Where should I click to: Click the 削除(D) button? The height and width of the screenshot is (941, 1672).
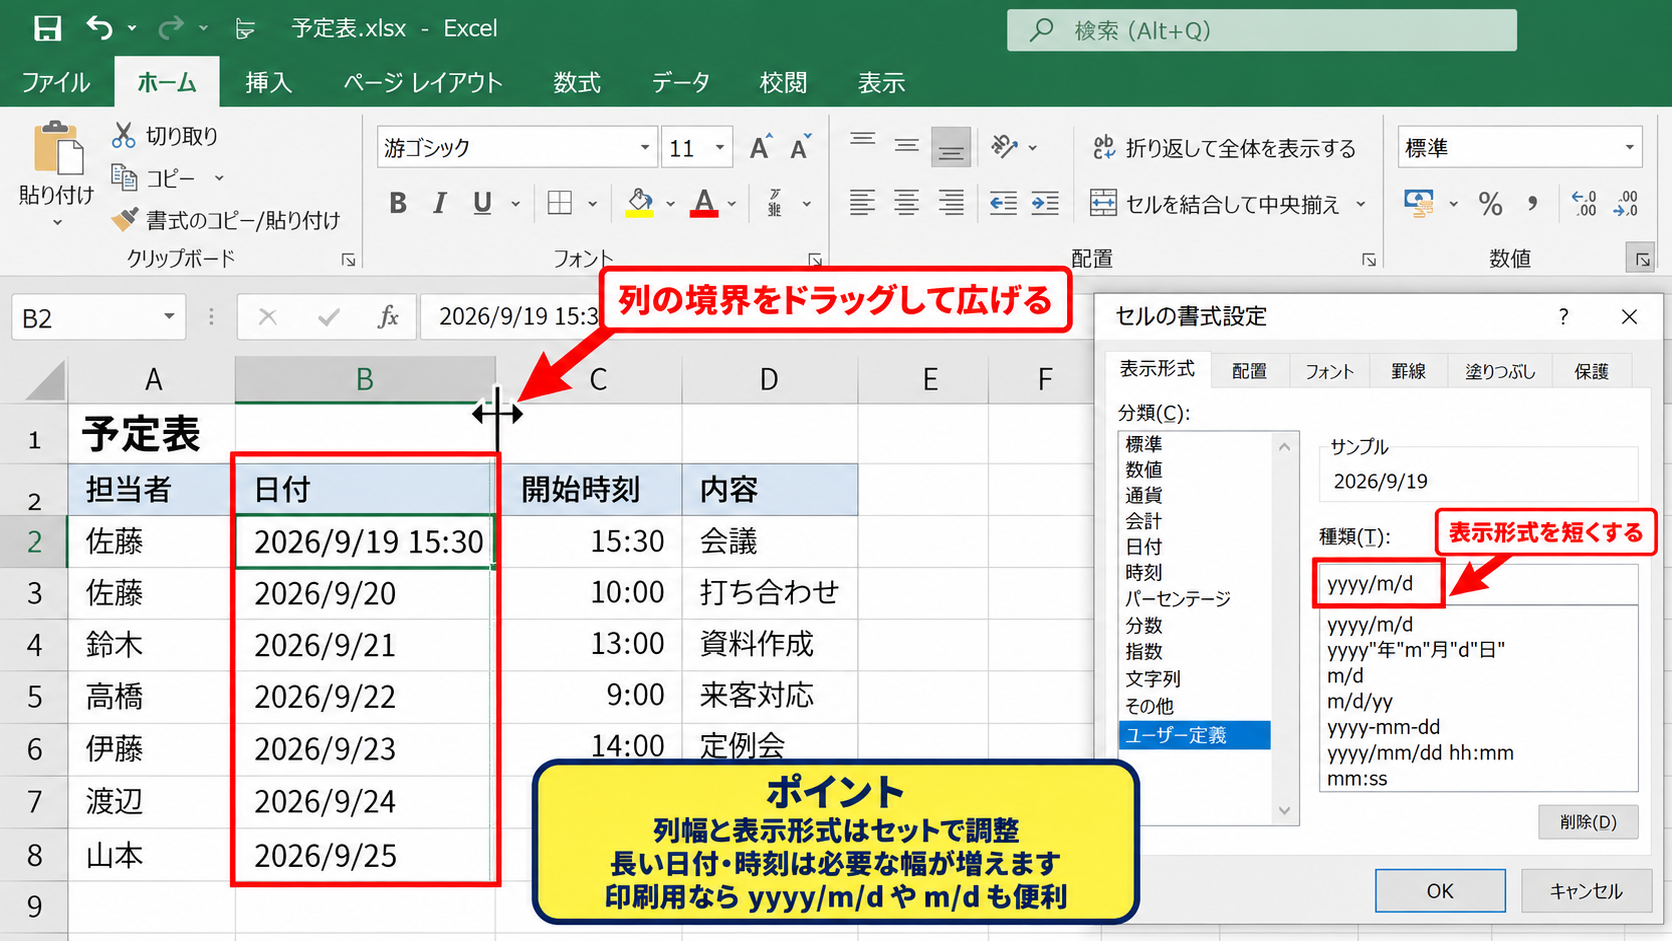[1588, 822]
